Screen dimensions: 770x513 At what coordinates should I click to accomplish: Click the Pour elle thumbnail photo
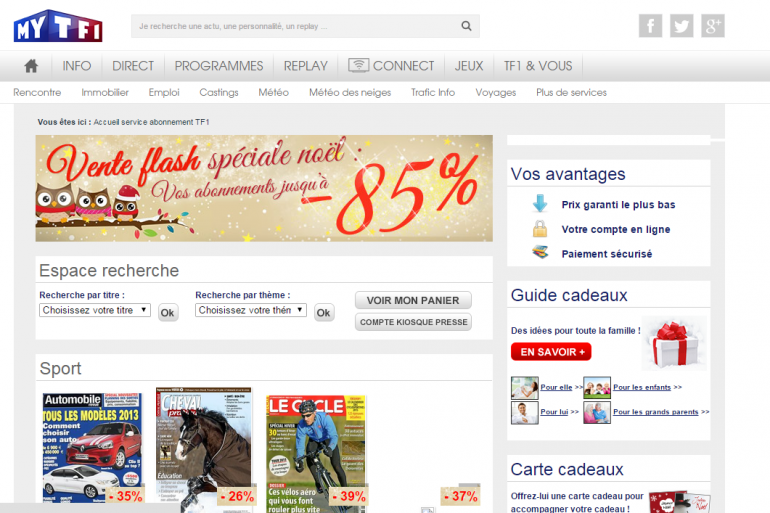pyautogui.click(x=524, y=388)
